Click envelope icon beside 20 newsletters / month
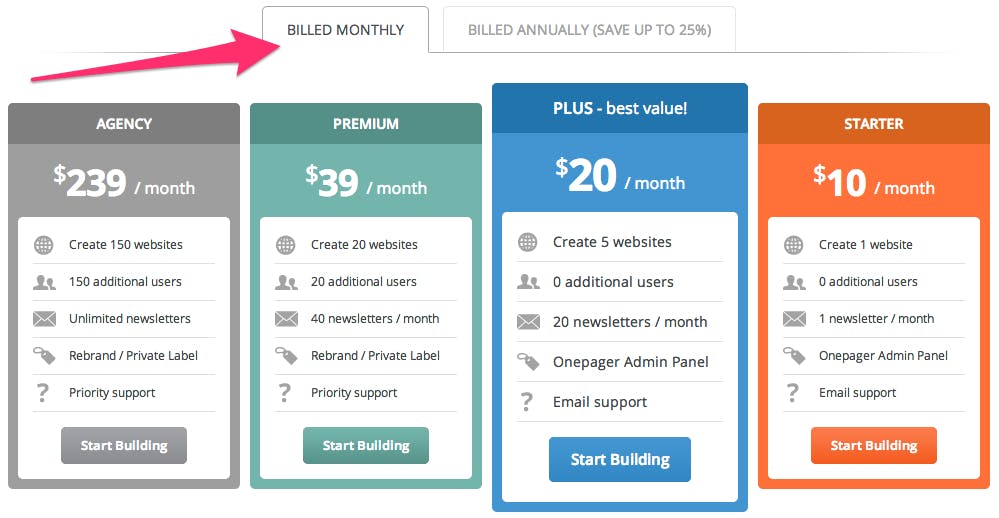This screenshot has width=999, height=518. tap(528, 322)
